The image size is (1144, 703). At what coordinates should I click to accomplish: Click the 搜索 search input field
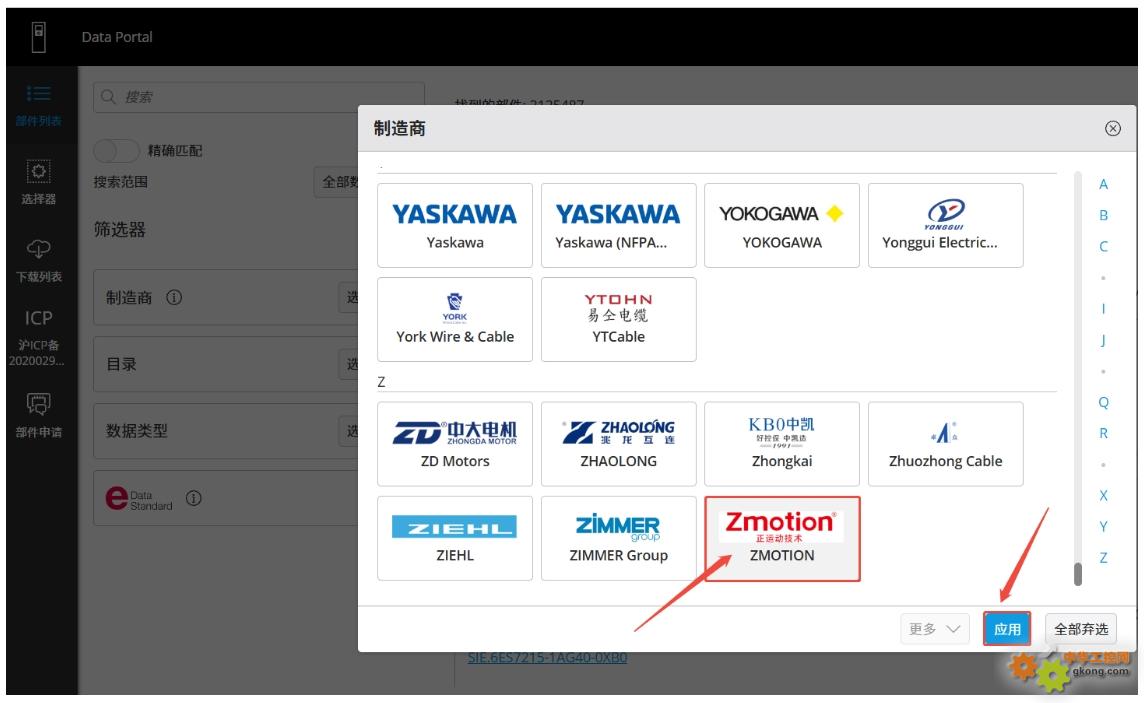259,97
